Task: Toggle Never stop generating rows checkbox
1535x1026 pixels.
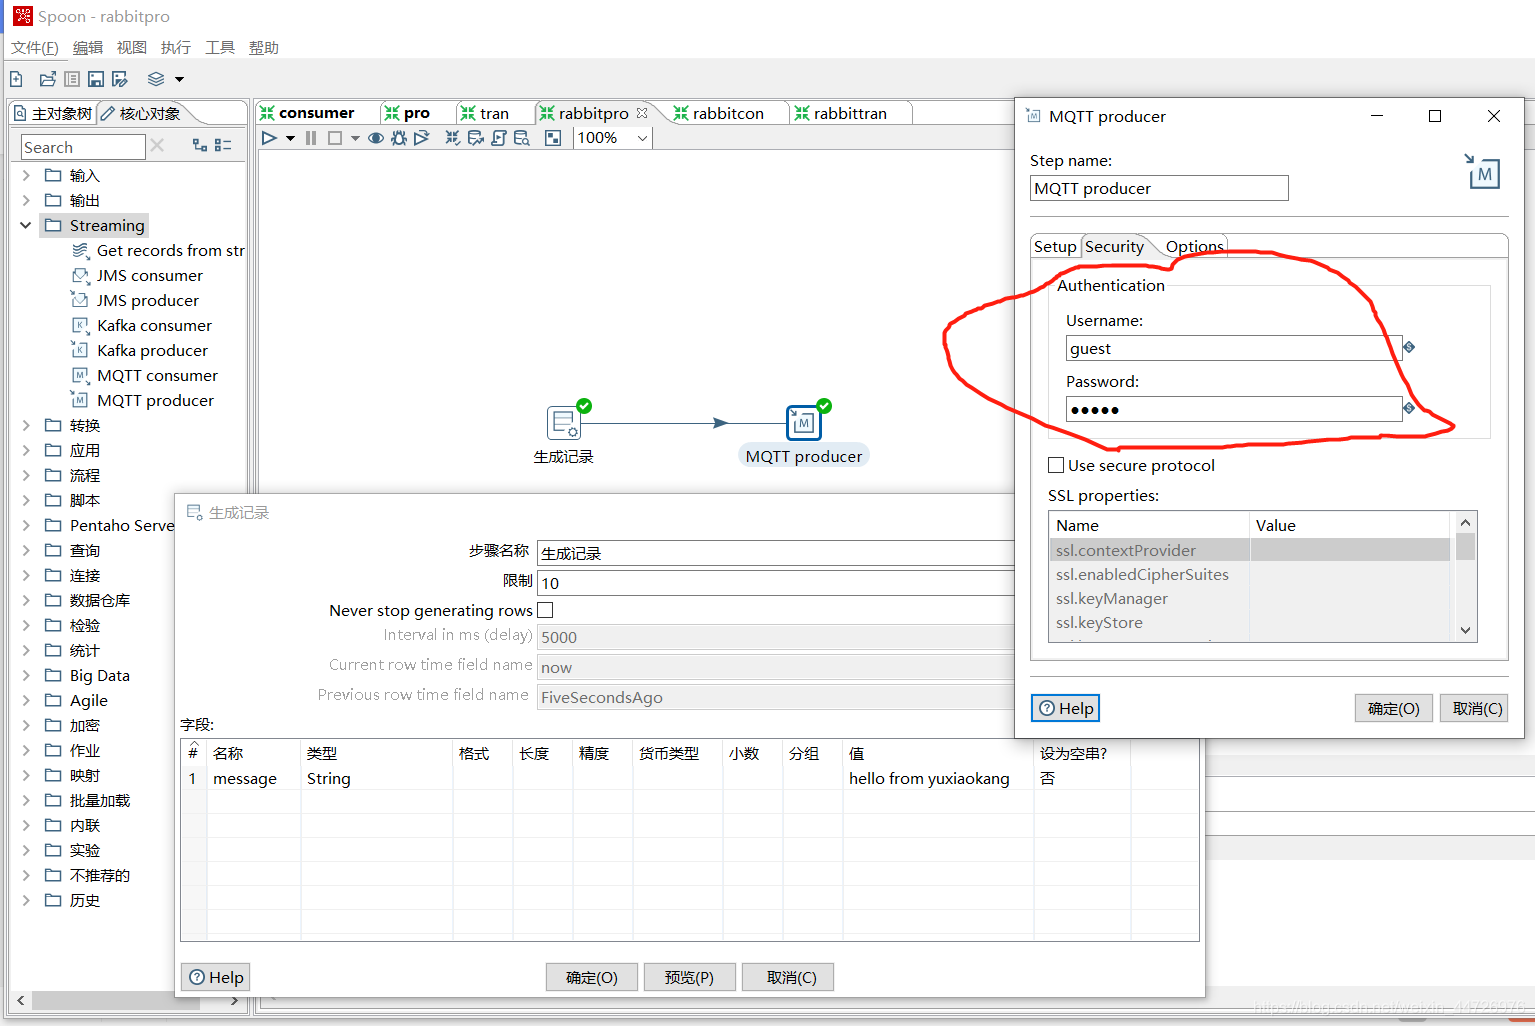Action: [545, 610]
